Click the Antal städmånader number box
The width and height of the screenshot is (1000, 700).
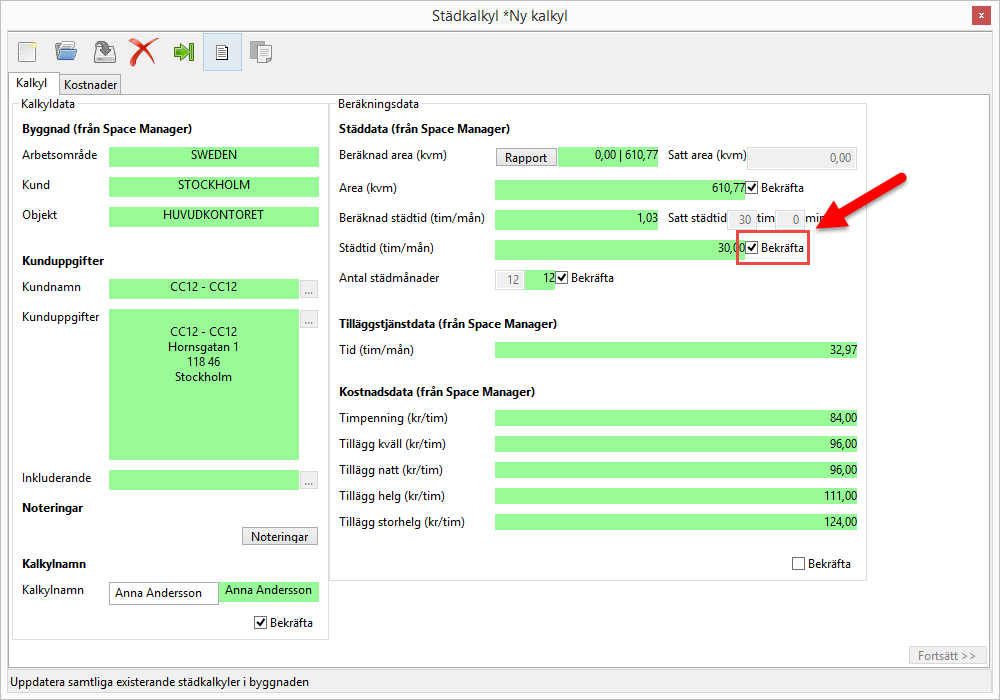[x=512, y=280]
